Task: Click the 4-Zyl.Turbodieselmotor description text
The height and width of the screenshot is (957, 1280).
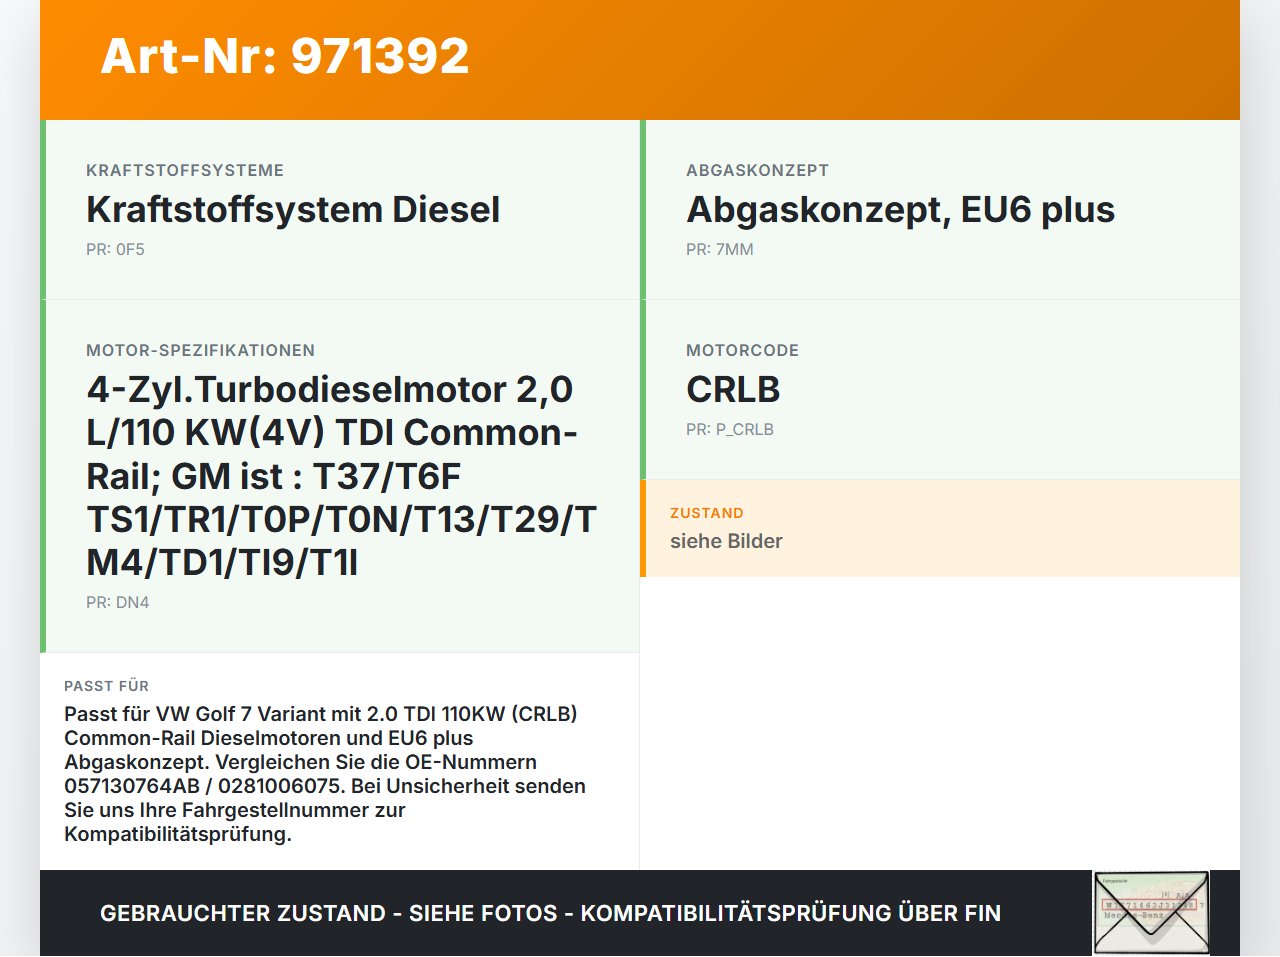Action: pos(330,475)
